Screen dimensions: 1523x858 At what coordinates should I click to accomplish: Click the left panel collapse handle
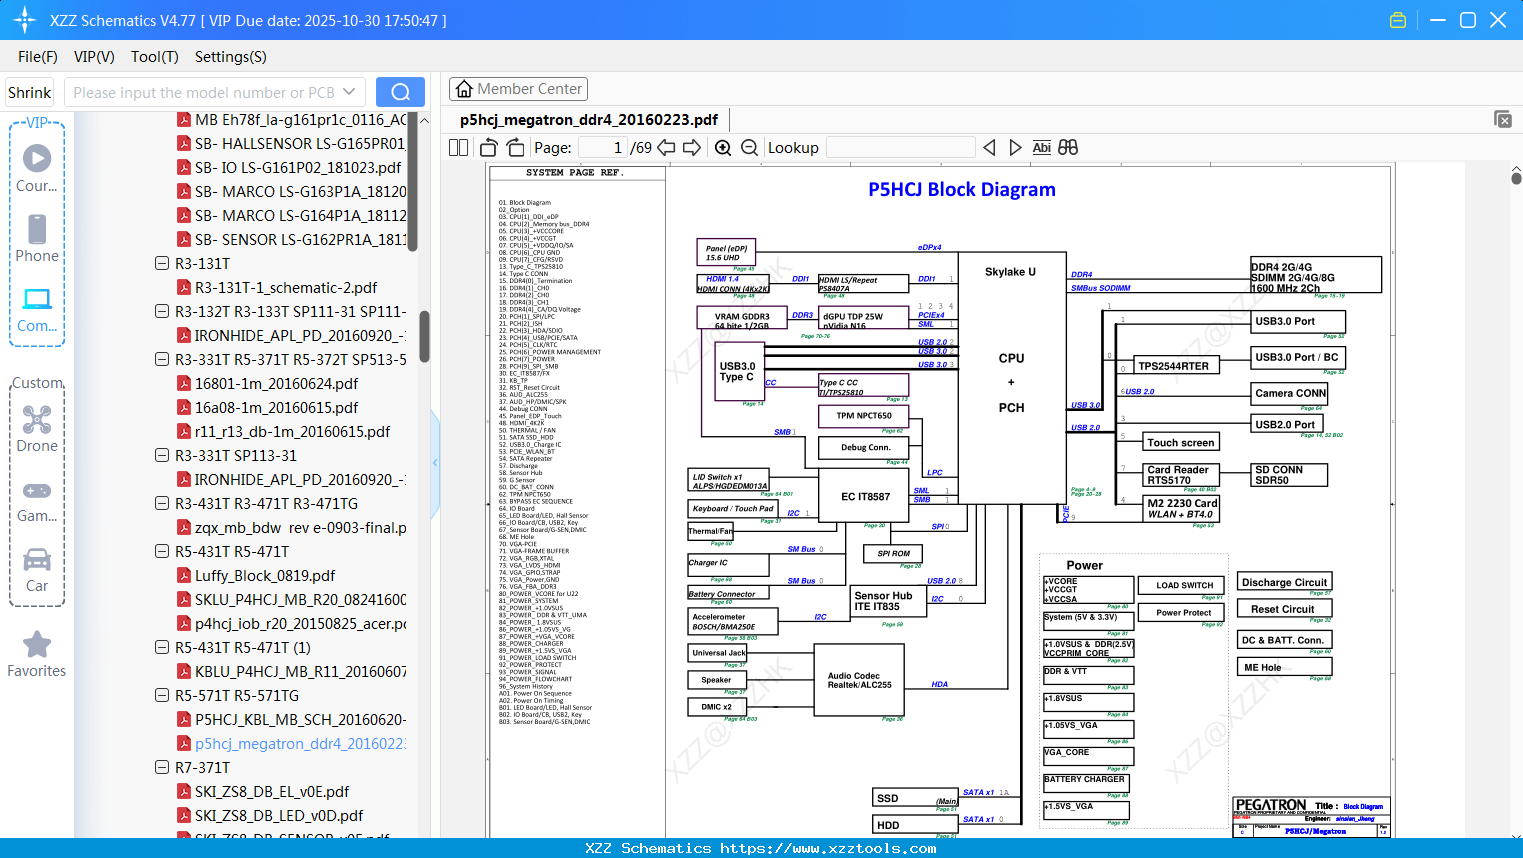pos(435,462)
